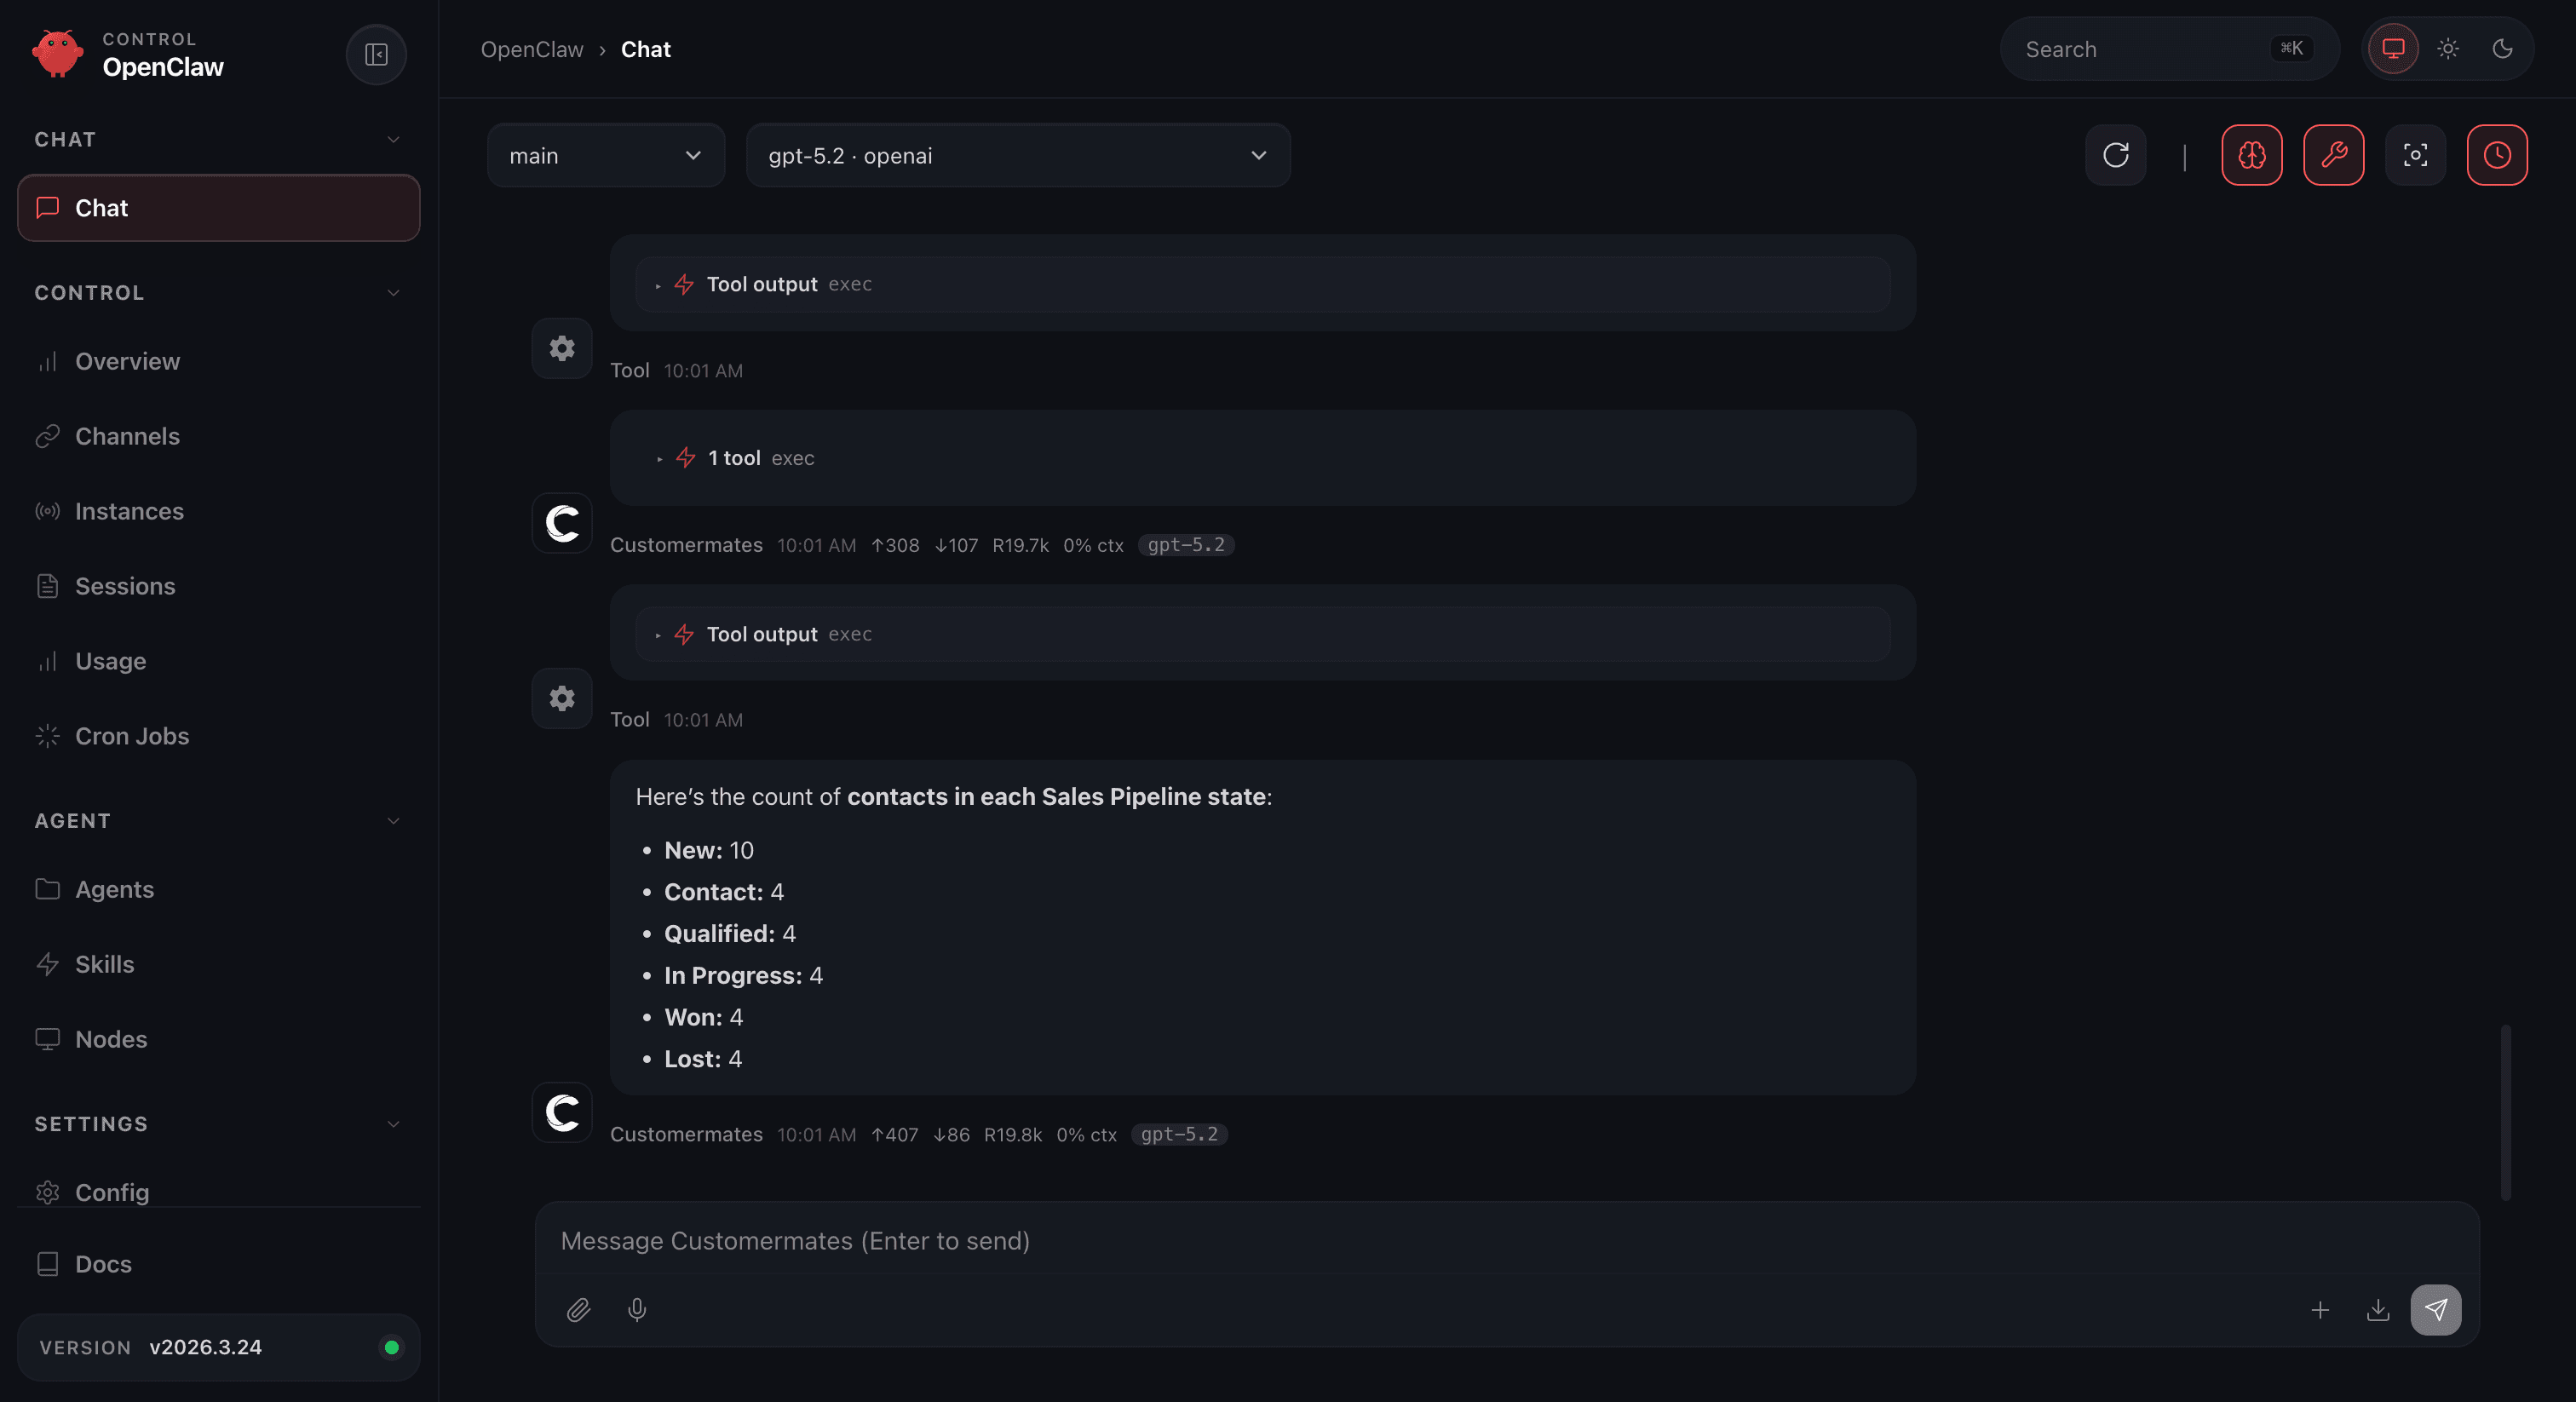Image resolution: width=2576 pixels, height=1402 pixels.
Task: Switch to light theme with the sun icon
Action: coord(2447,48)
